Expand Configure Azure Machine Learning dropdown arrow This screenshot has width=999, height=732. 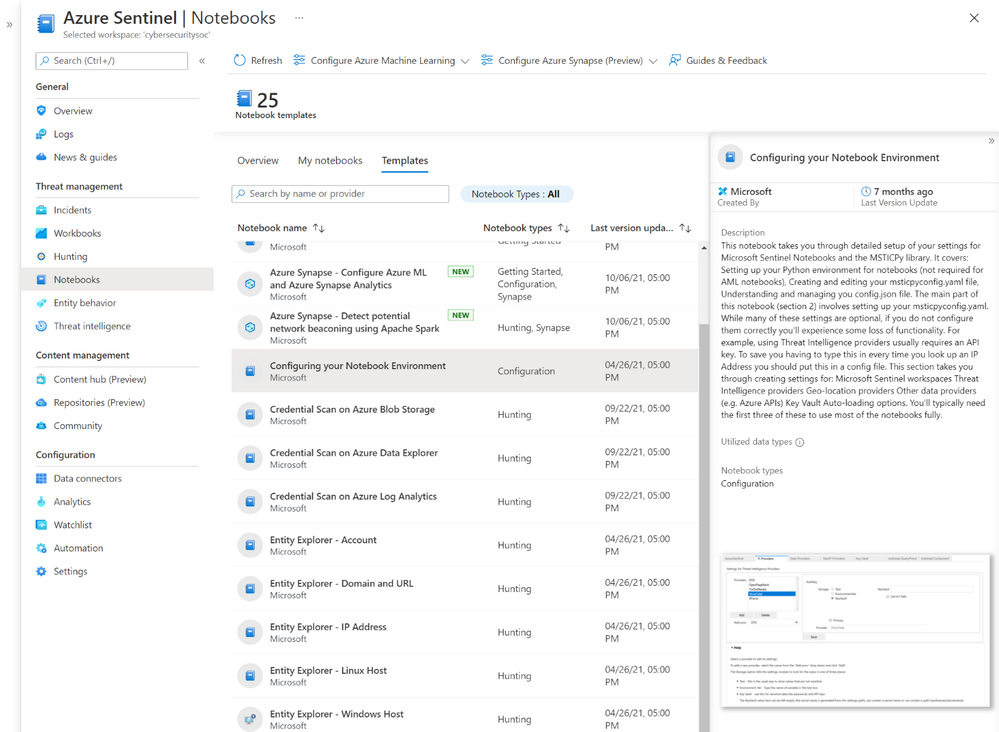(465, 61)
